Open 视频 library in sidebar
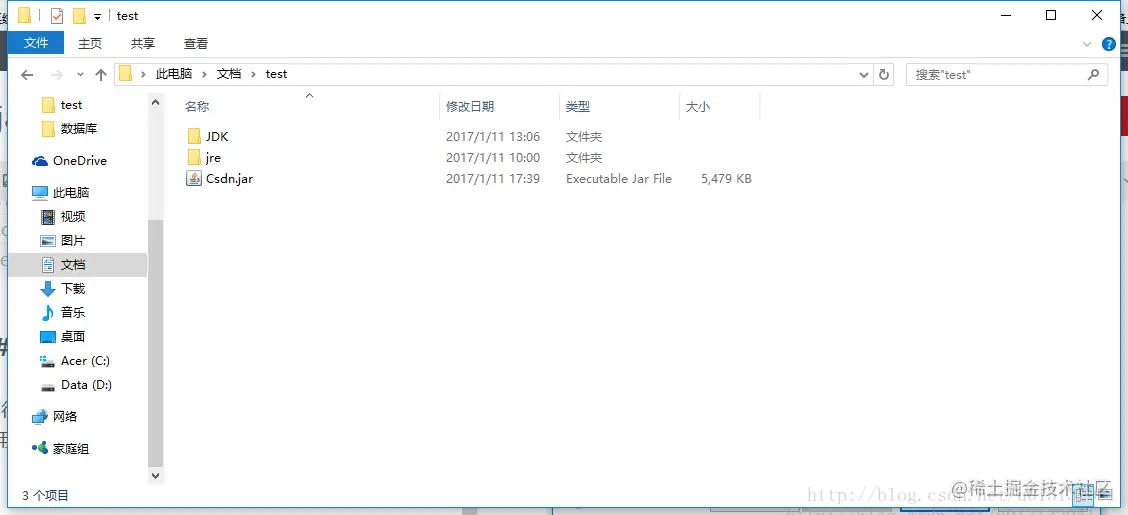The height and width of the screenshot is (515, 1128). 73,217
